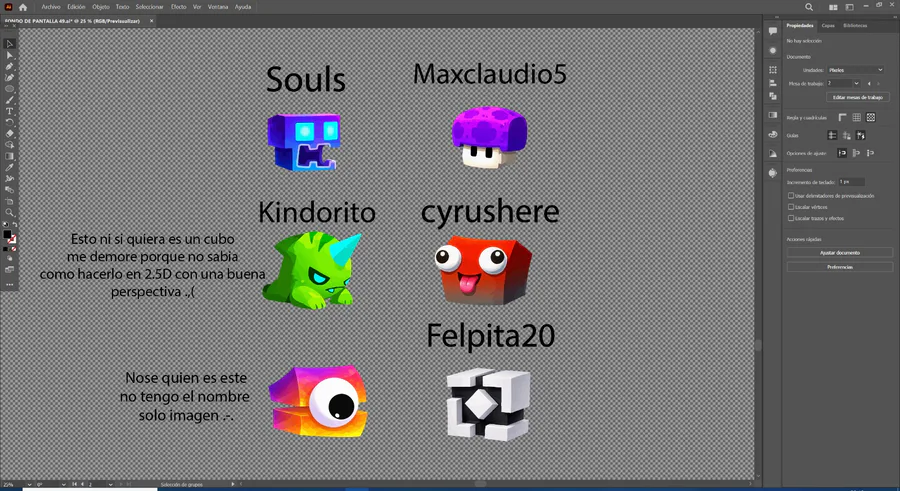Viewport: 900px width, 491px height.
Task: Close the FONDO DE PANTALLA 49.ai document tab
Action: pos(152,21)
